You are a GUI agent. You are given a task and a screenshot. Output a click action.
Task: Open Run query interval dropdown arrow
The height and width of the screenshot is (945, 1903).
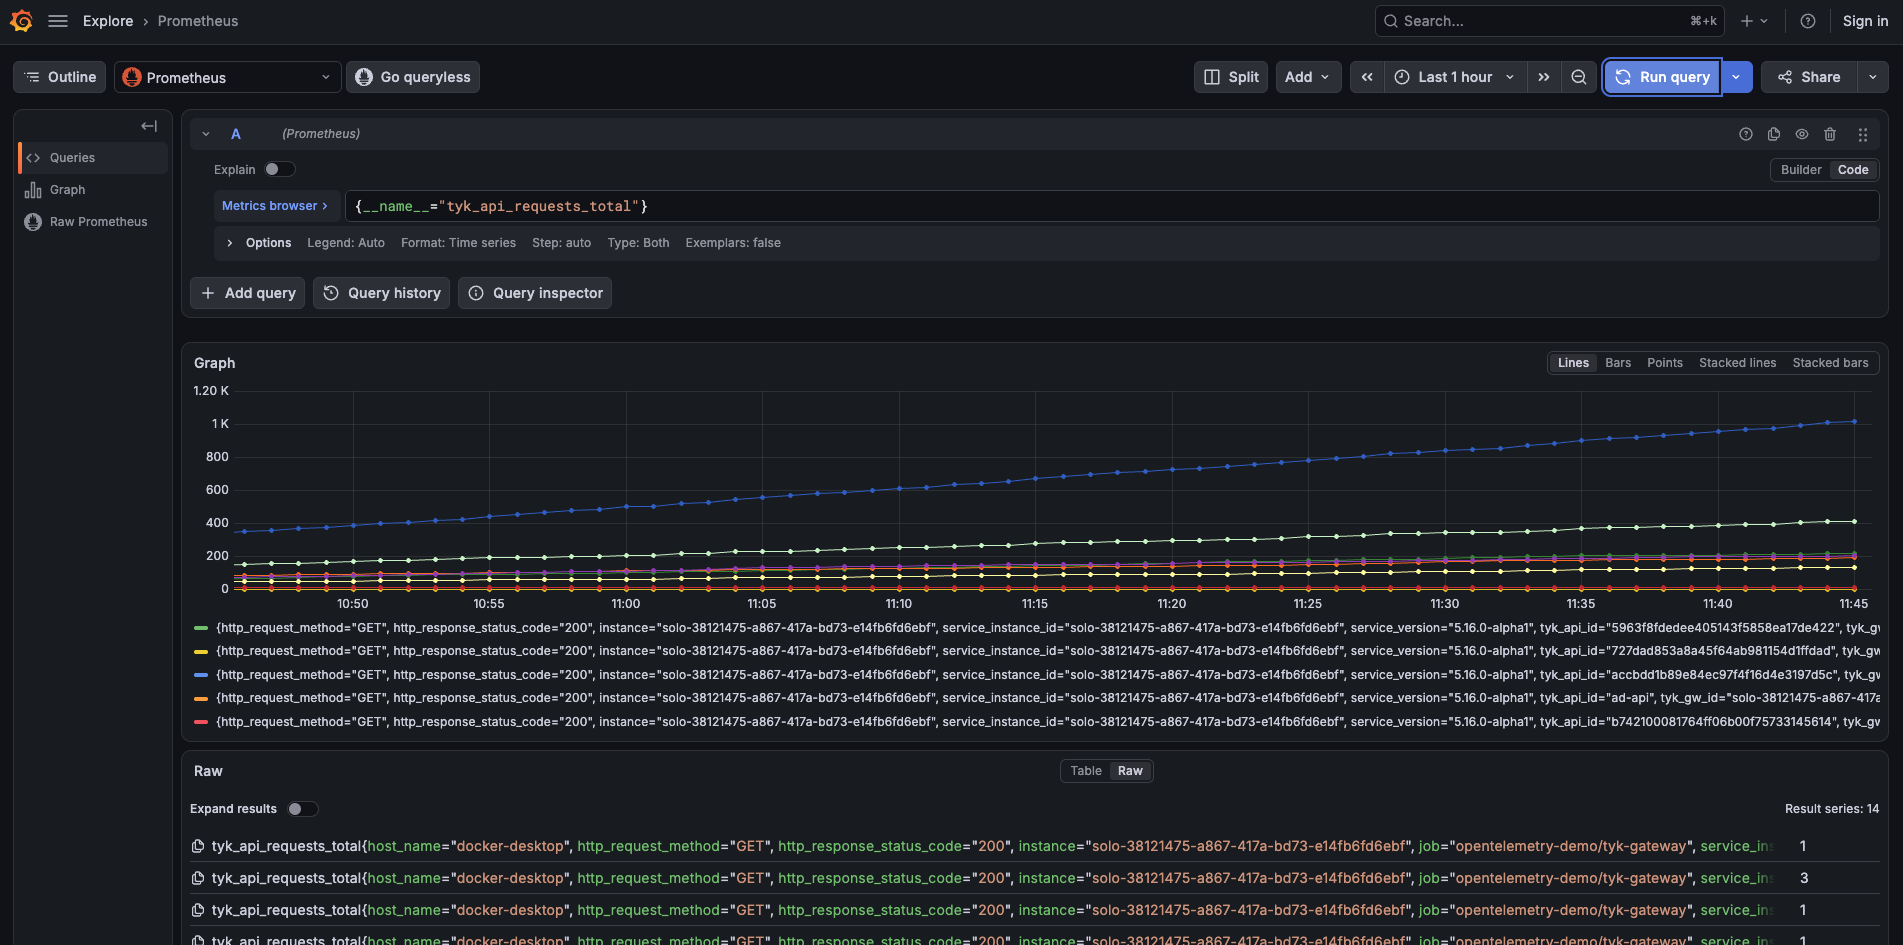(1737, 77)
